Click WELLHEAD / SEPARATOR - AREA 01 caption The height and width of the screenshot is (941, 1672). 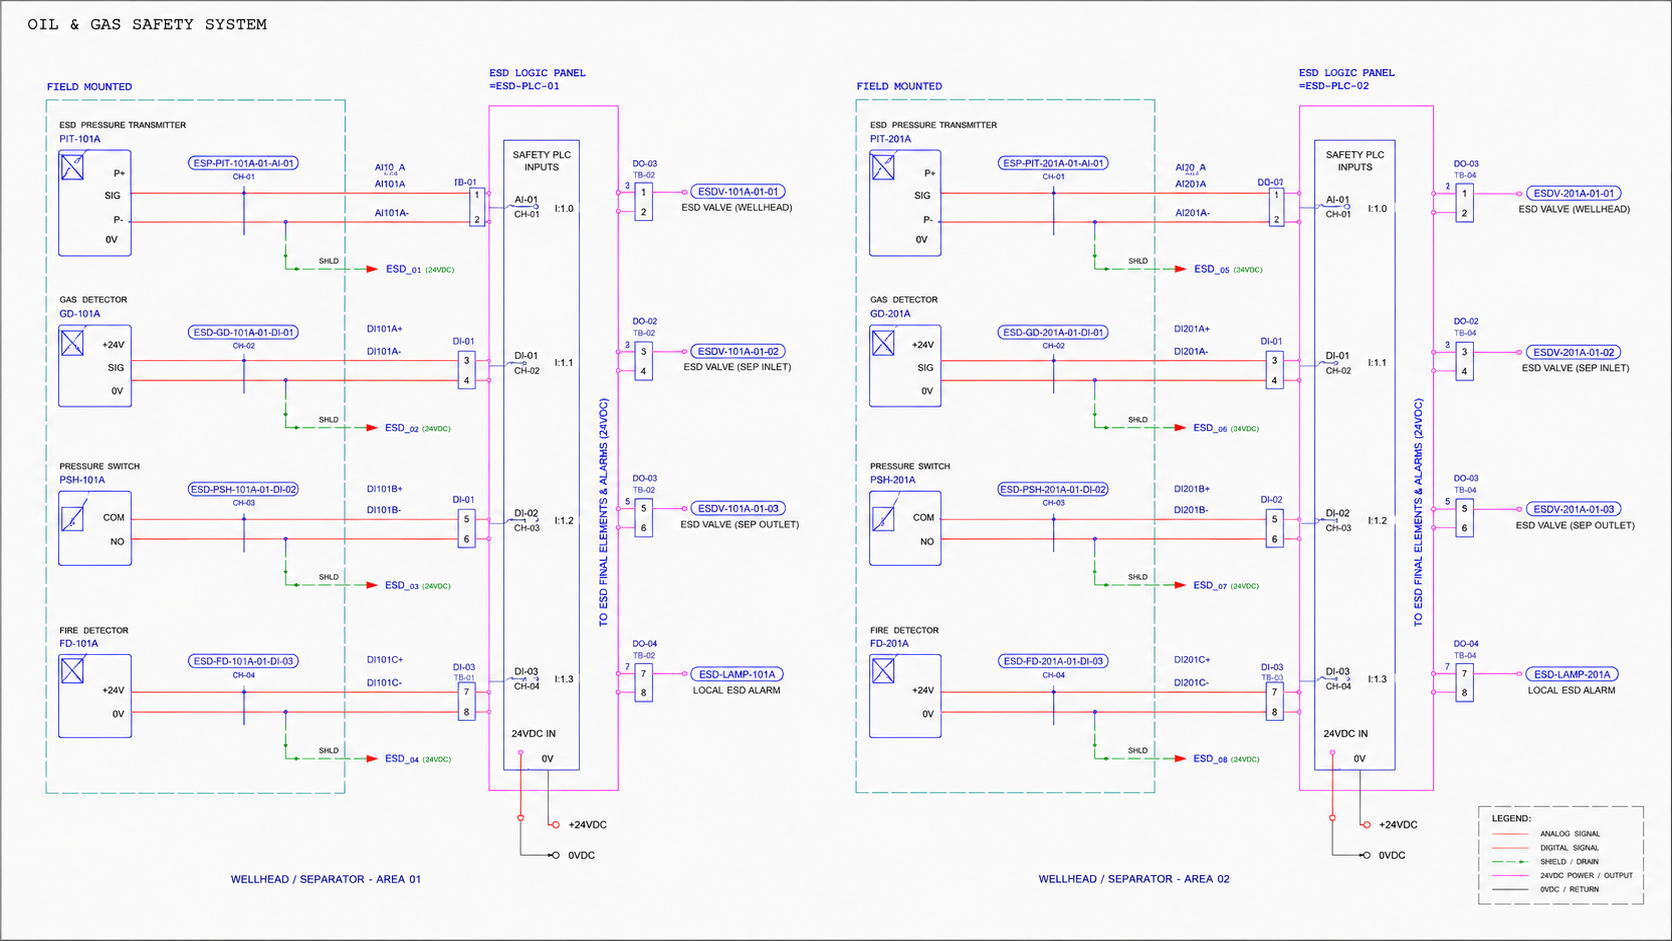tap(326, 879)
